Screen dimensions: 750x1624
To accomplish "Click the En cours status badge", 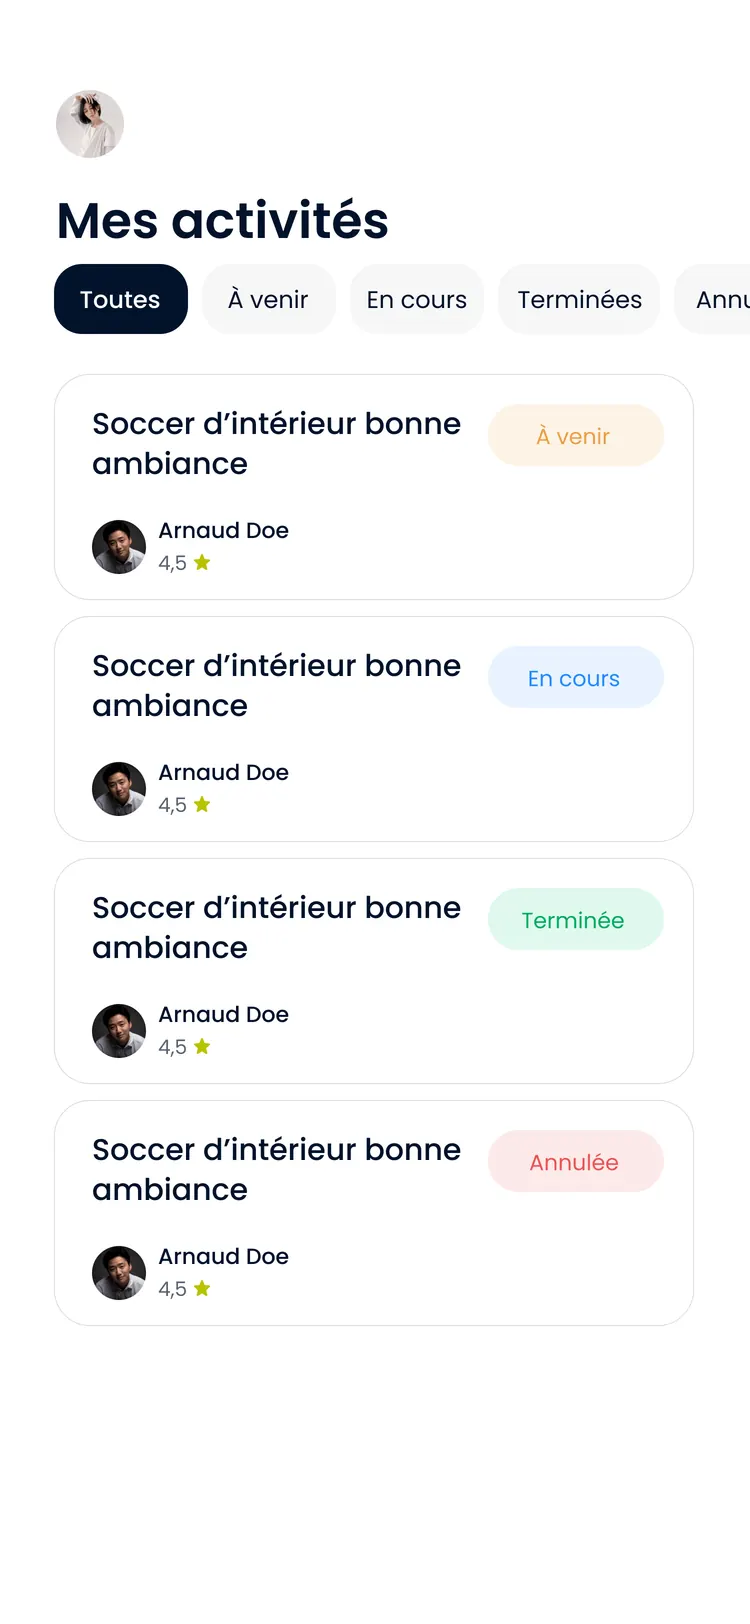I will click(575, 677).
